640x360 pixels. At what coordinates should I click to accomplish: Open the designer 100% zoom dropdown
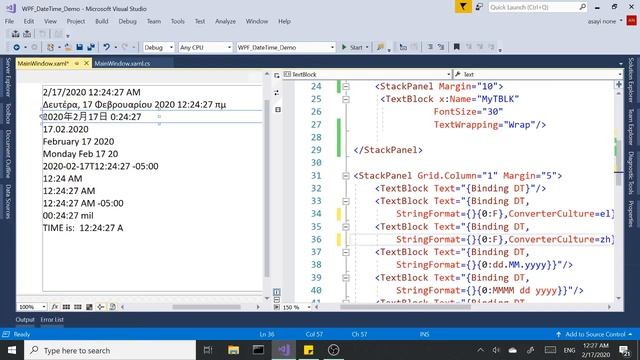pyautogui.click(x=31, y=307)
